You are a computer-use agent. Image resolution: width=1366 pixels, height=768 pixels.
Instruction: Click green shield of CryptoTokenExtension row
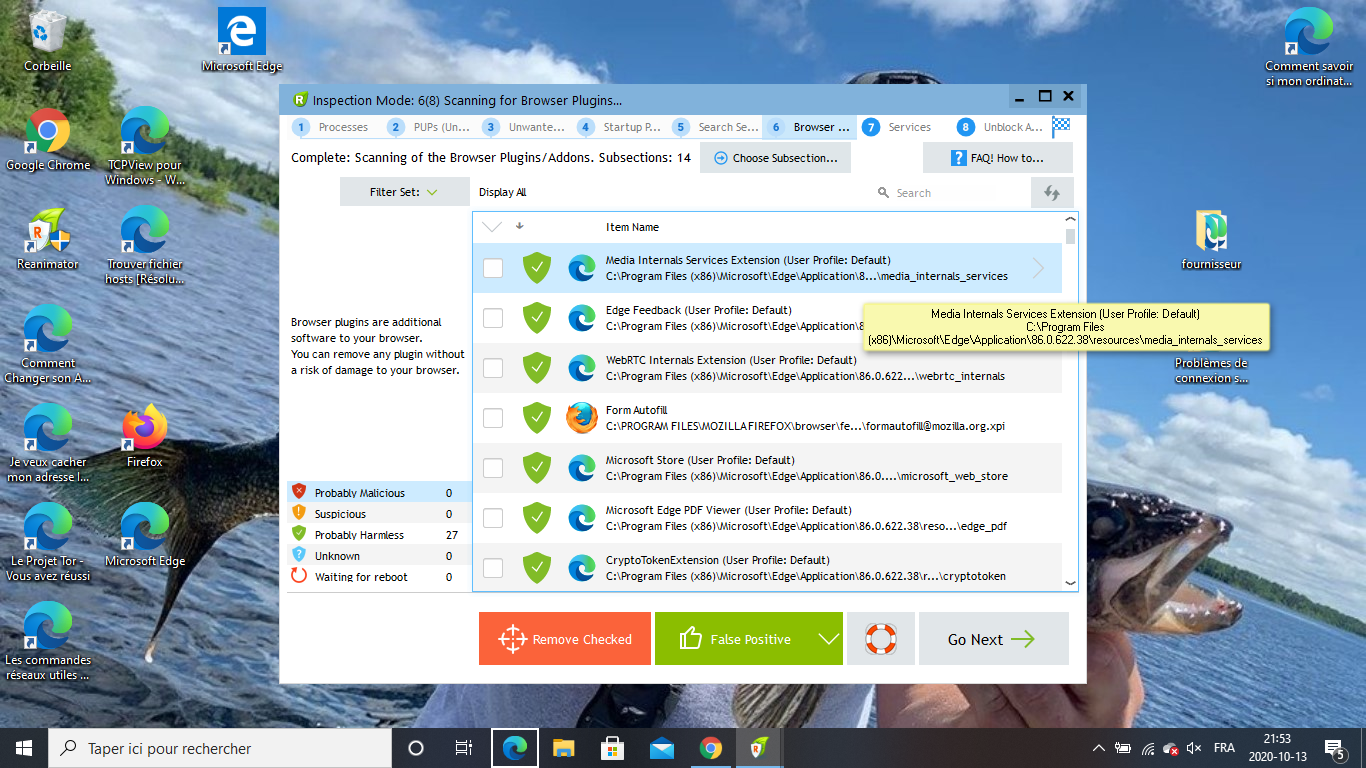click(x=537, y=568)
